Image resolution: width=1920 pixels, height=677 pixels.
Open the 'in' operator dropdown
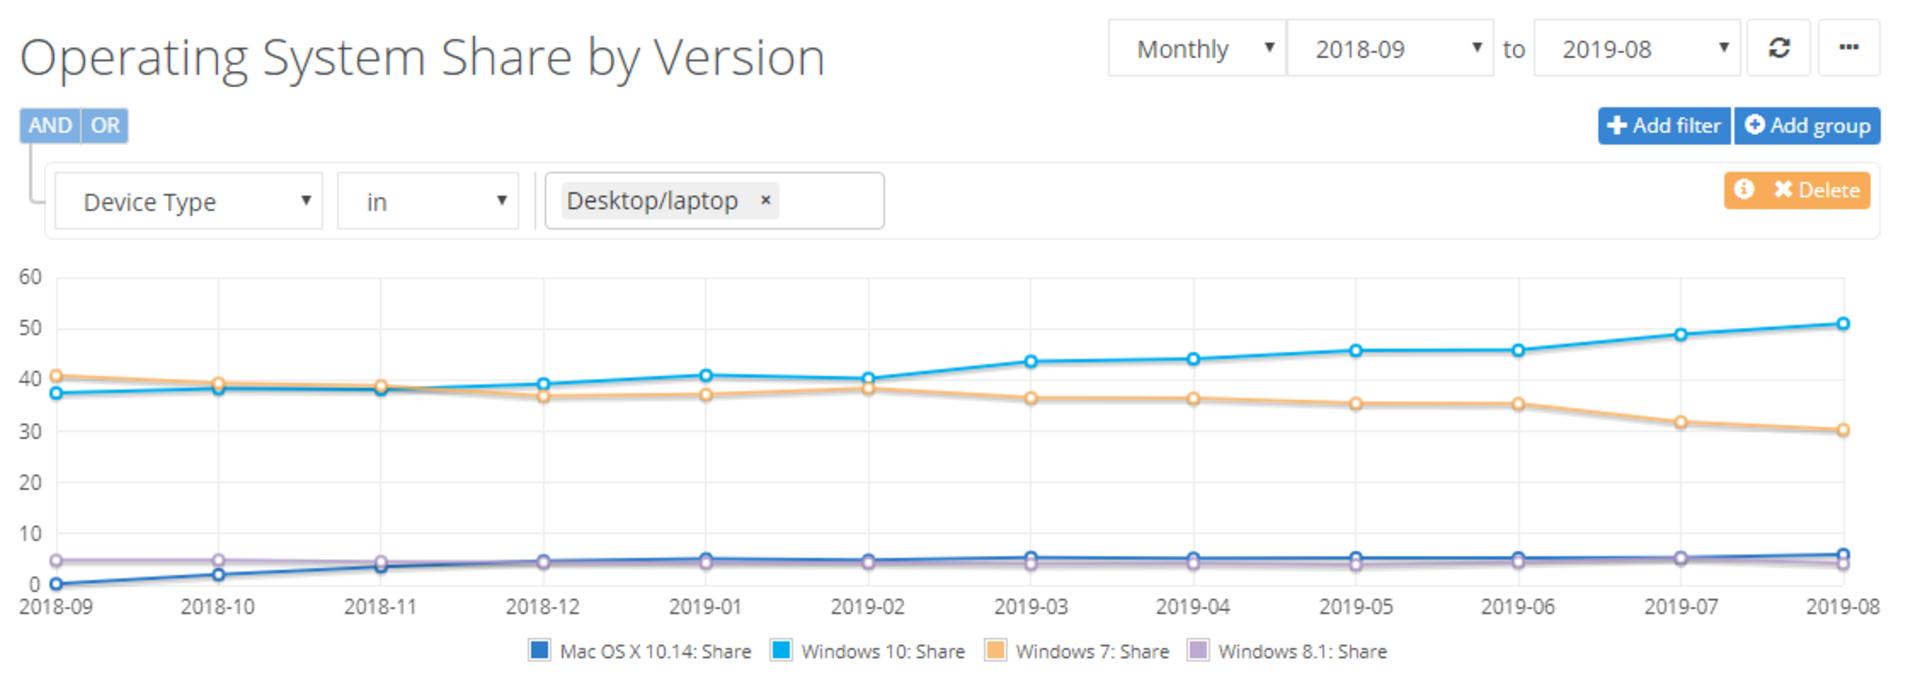click(x=427, y=201)
